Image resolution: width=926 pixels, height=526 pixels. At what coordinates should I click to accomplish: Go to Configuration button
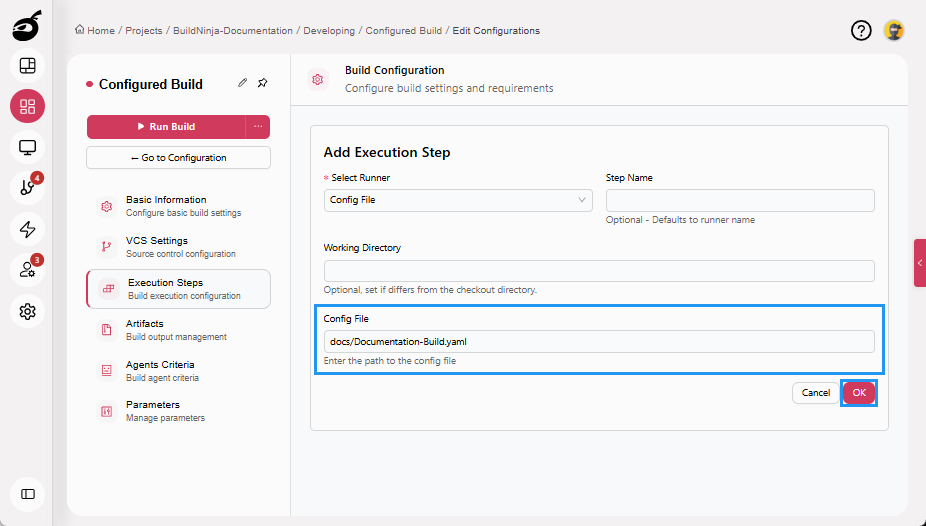tap(178, 158)
